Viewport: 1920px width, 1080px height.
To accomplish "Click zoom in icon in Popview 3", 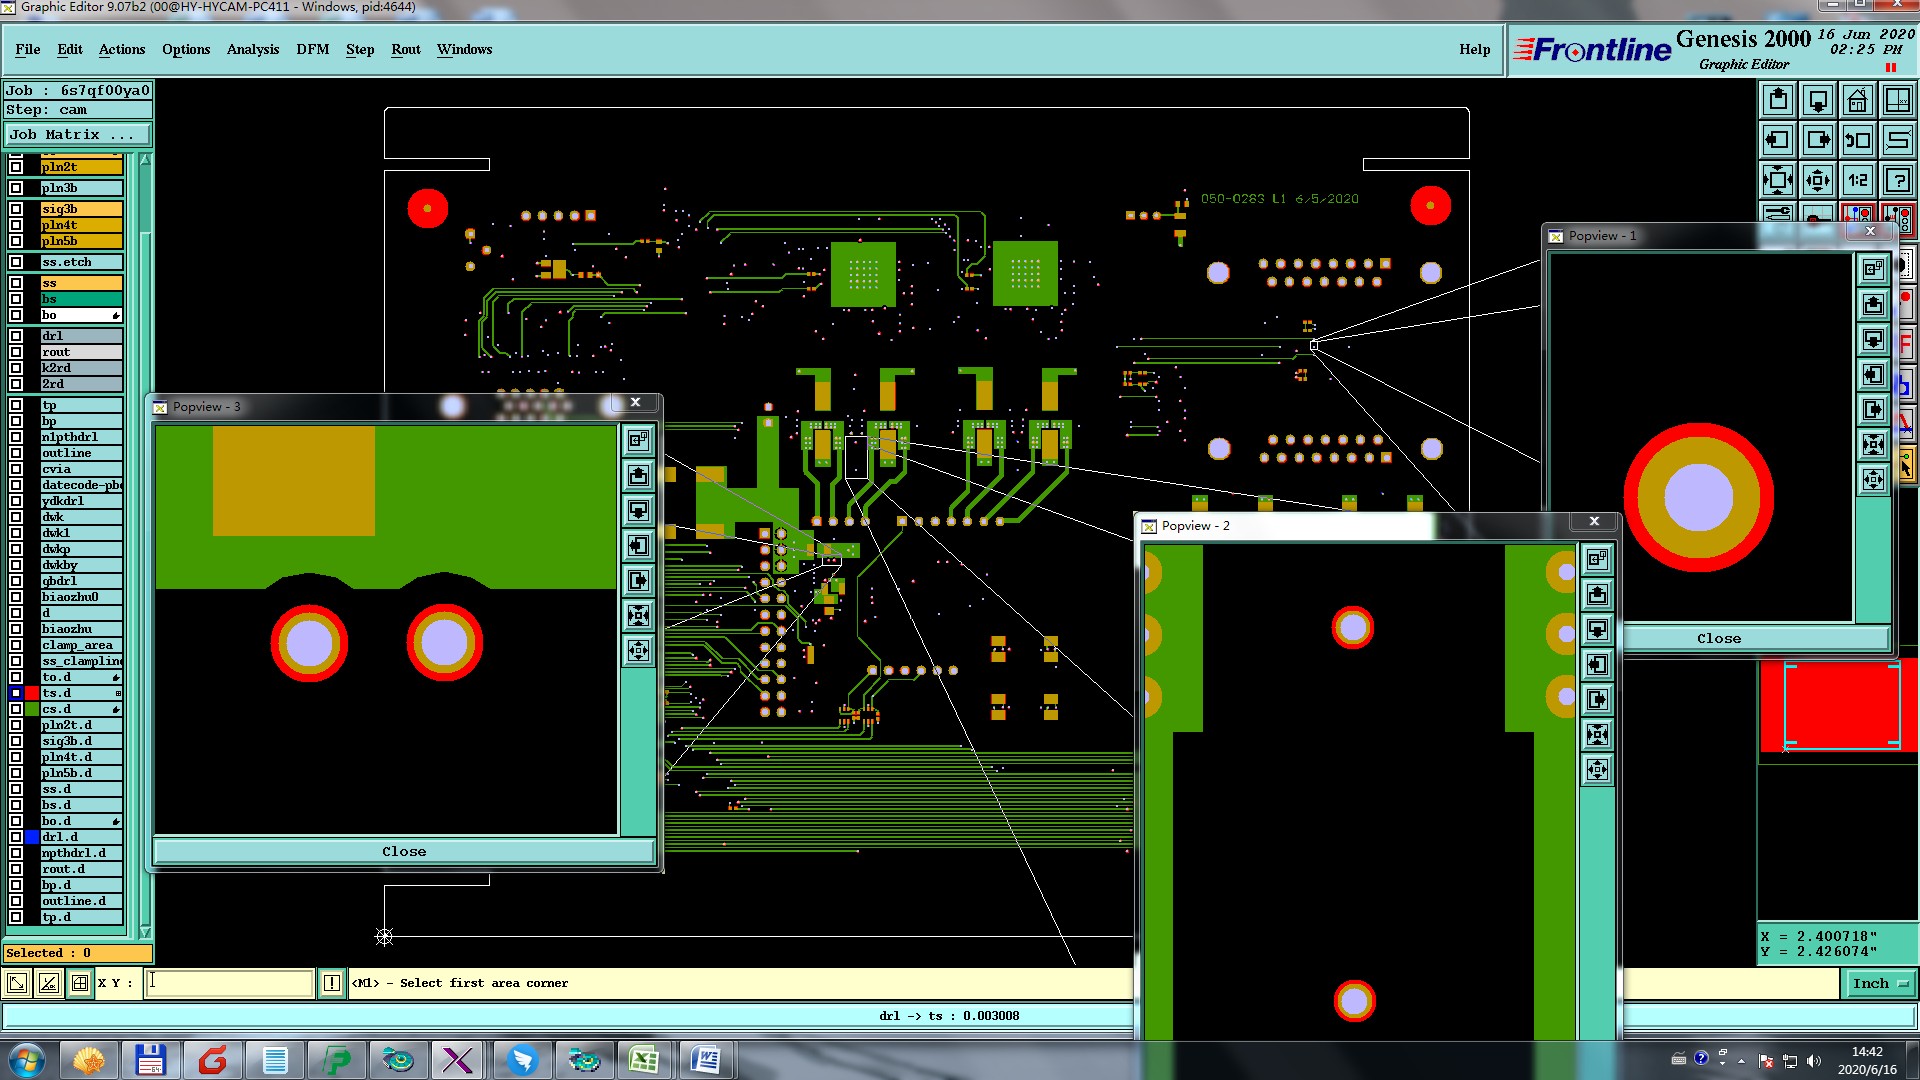I will 638,616.
